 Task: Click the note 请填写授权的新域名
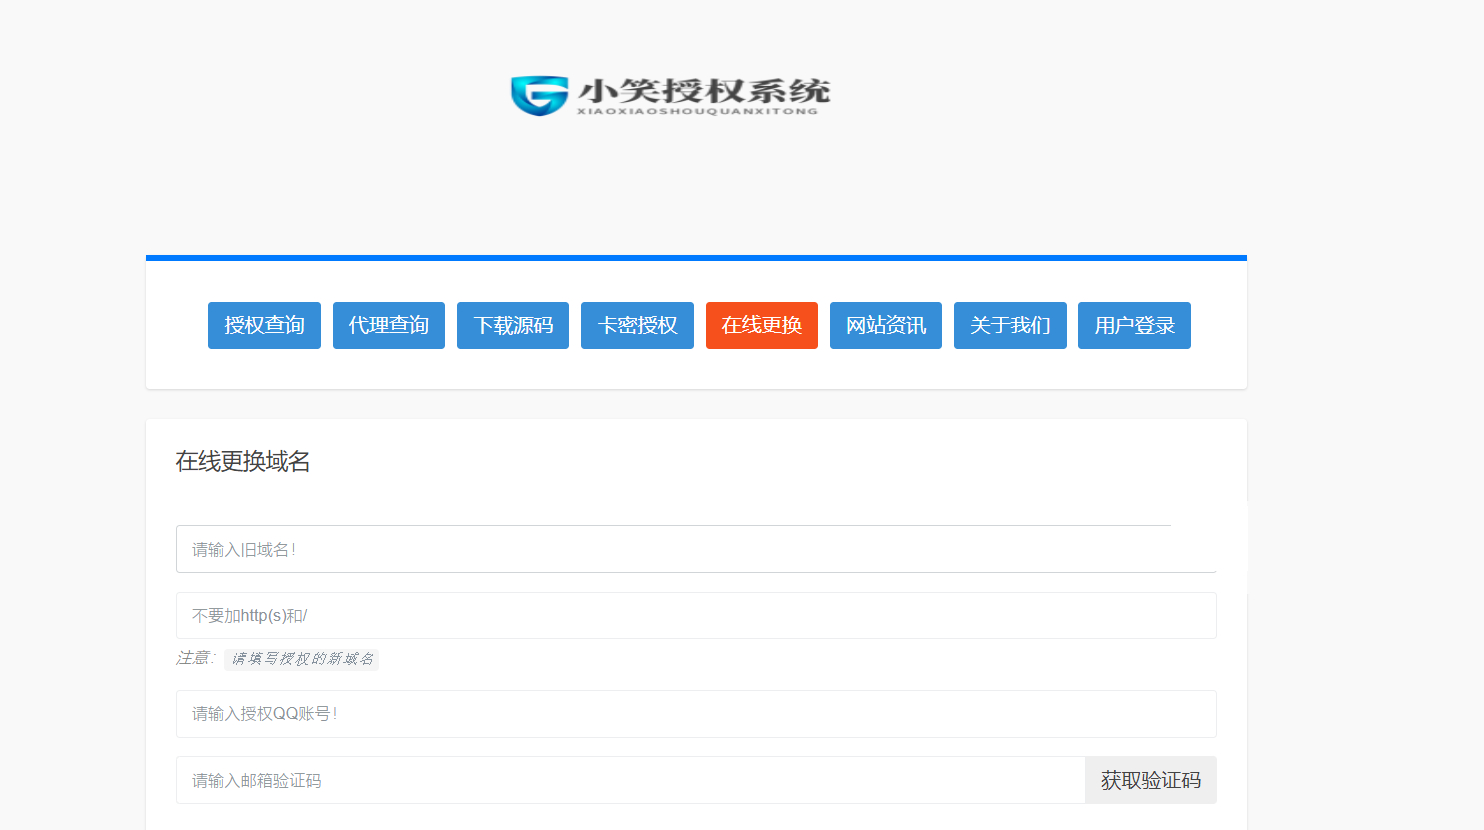click(x=302, y=658)
